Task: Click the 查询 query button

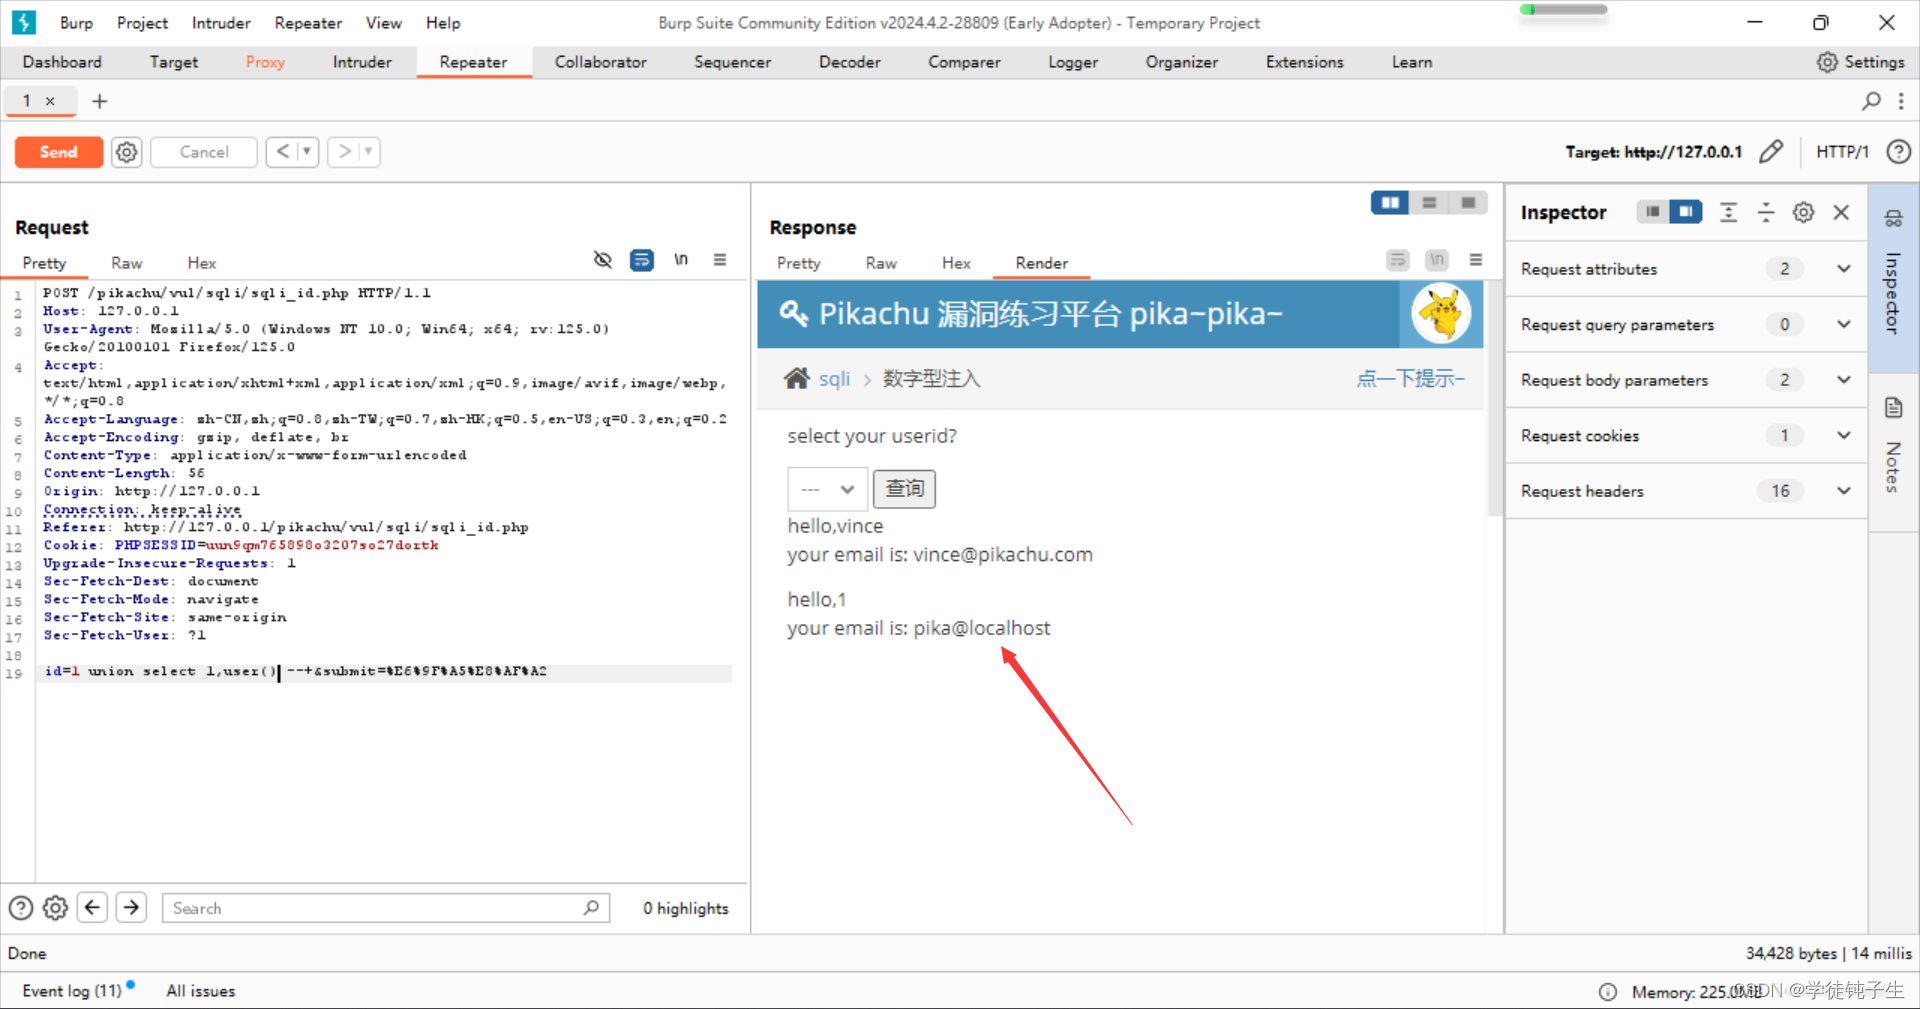Action: (905, 489)
